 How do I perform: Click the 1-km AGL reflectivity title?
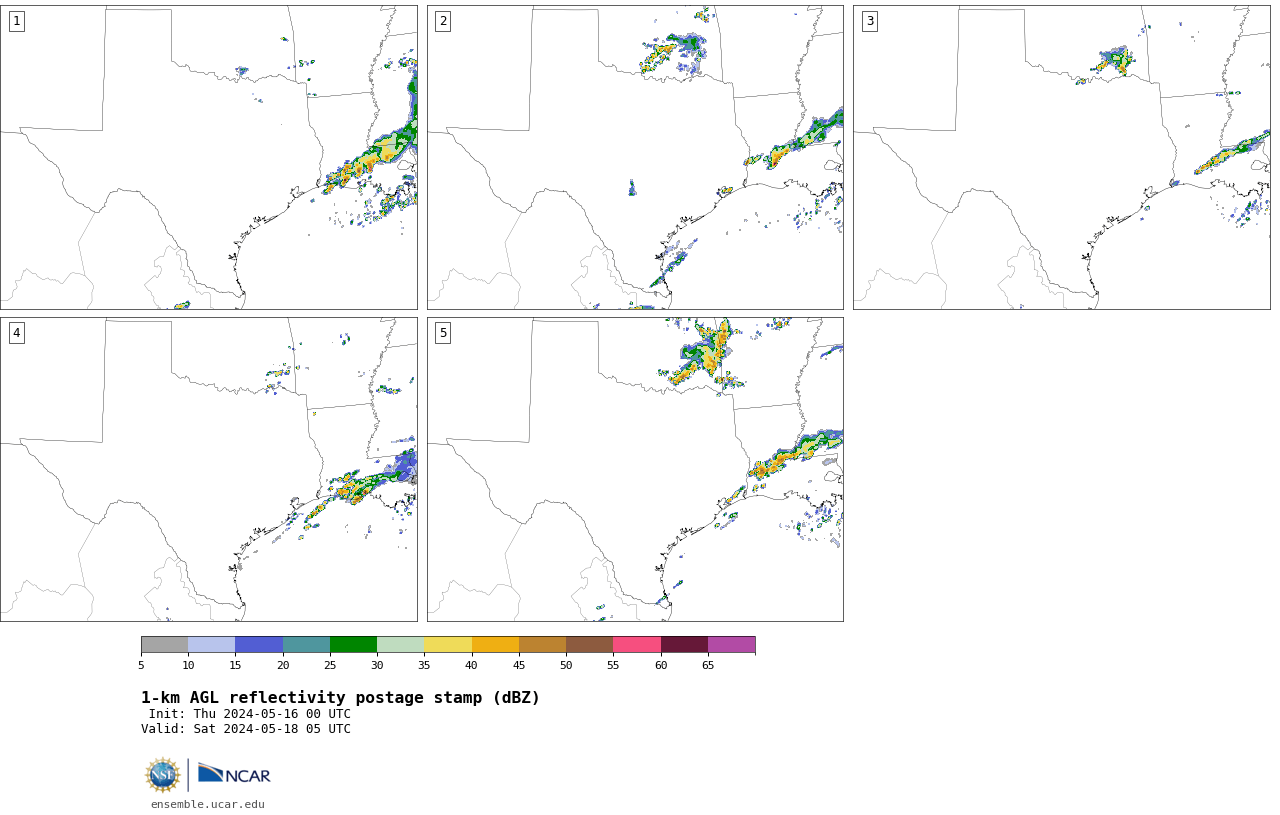[x=340, y=698]
